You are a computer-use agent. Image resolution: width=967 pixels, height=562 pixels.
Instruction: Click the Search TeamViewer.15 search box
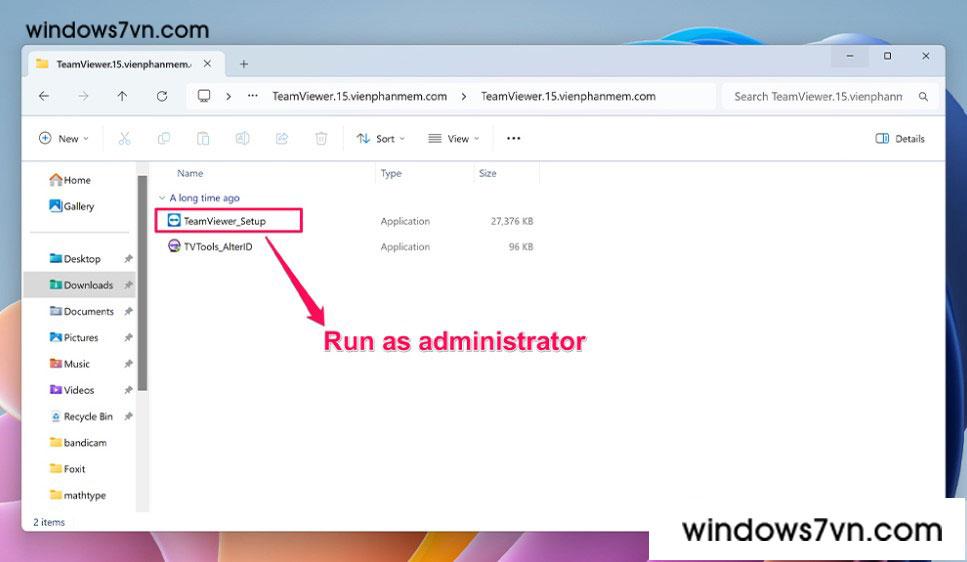pos(818,97)
